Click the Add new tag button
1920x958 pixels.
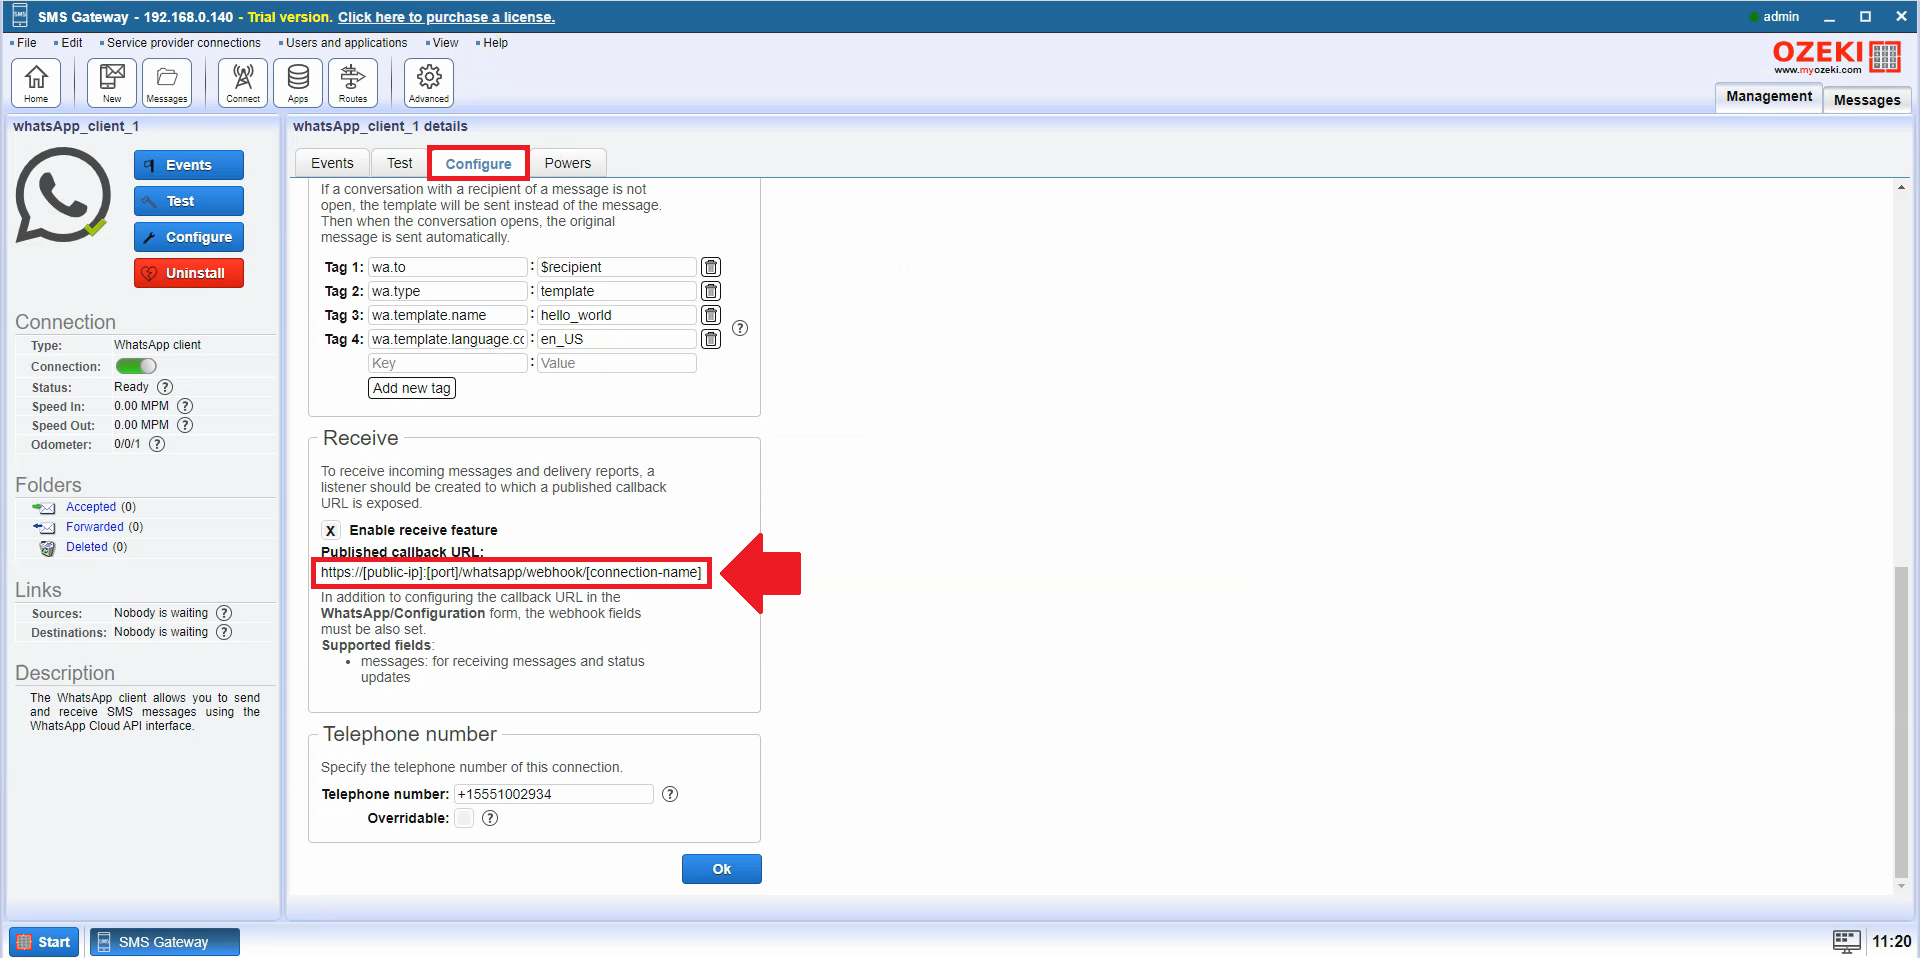tap(412, 388)
